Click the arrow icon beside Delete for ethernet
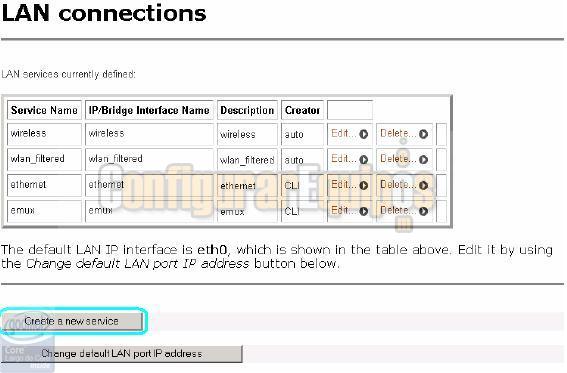 pyautogui.click(x=423, y=185)
